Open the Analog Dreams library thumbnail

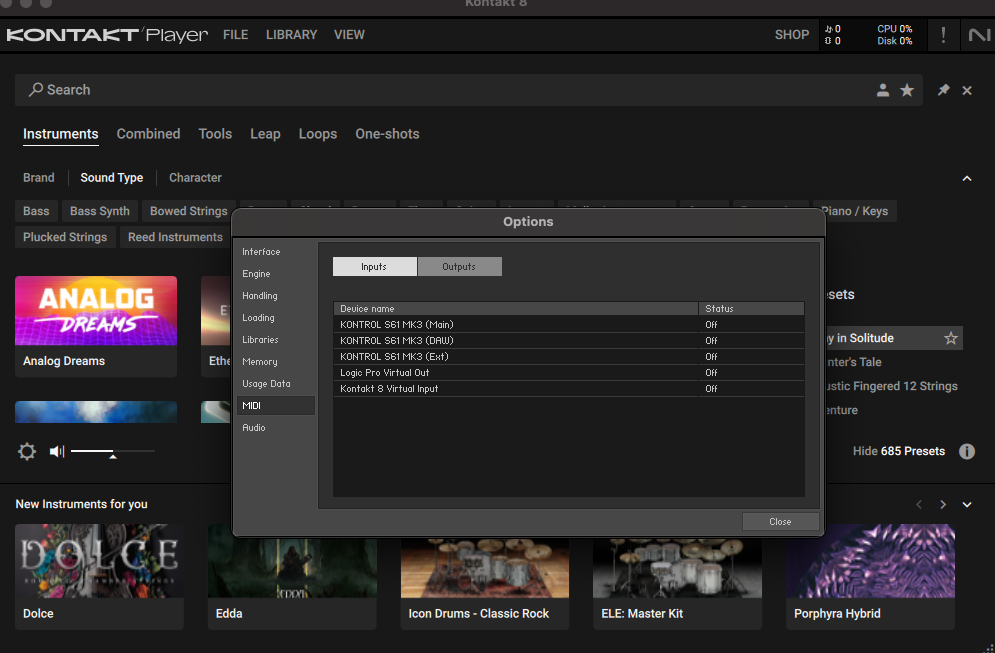pos(96,311)
